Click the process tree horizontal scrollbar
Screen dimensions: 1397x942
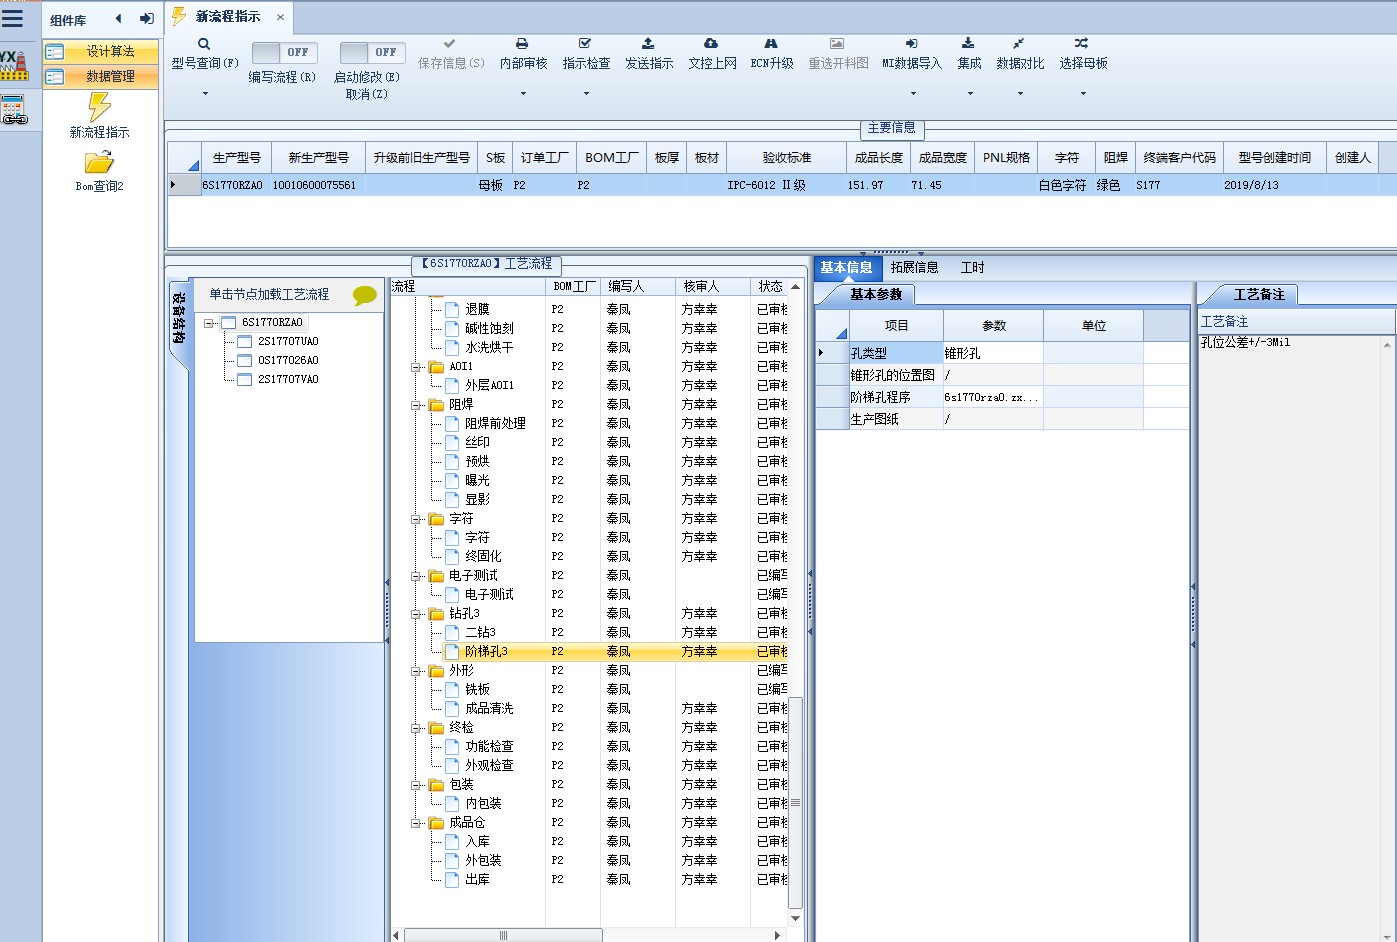[x=503, y=935]
